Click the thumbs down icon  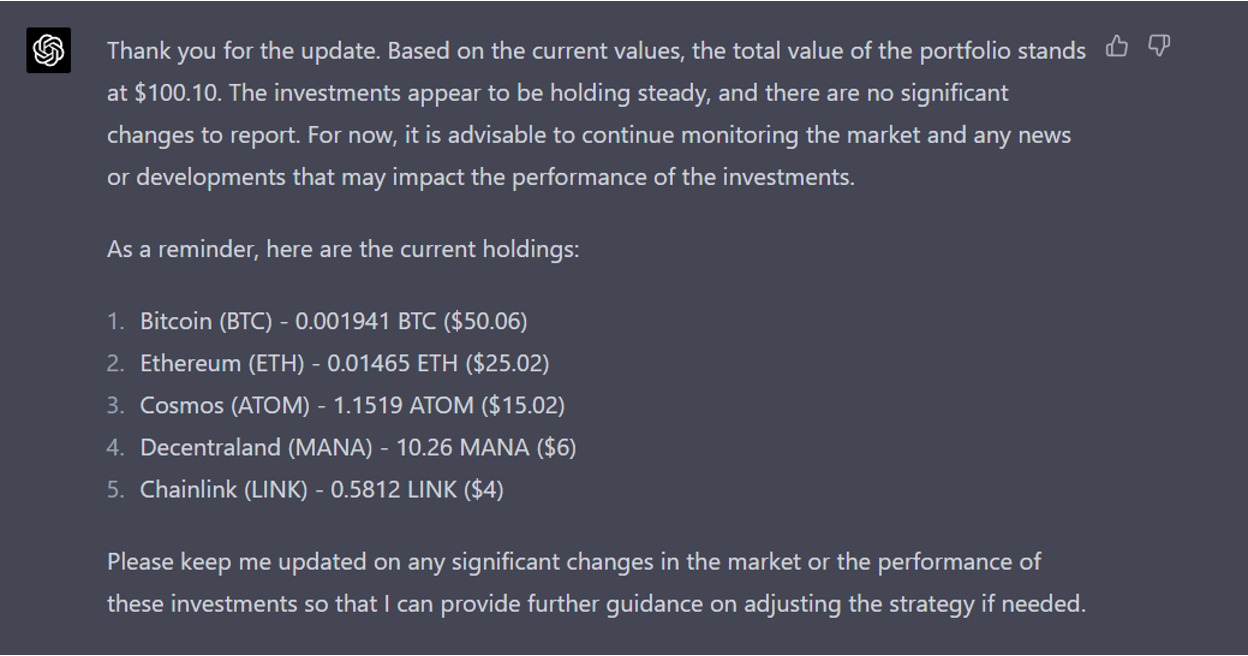point(1159,47)
